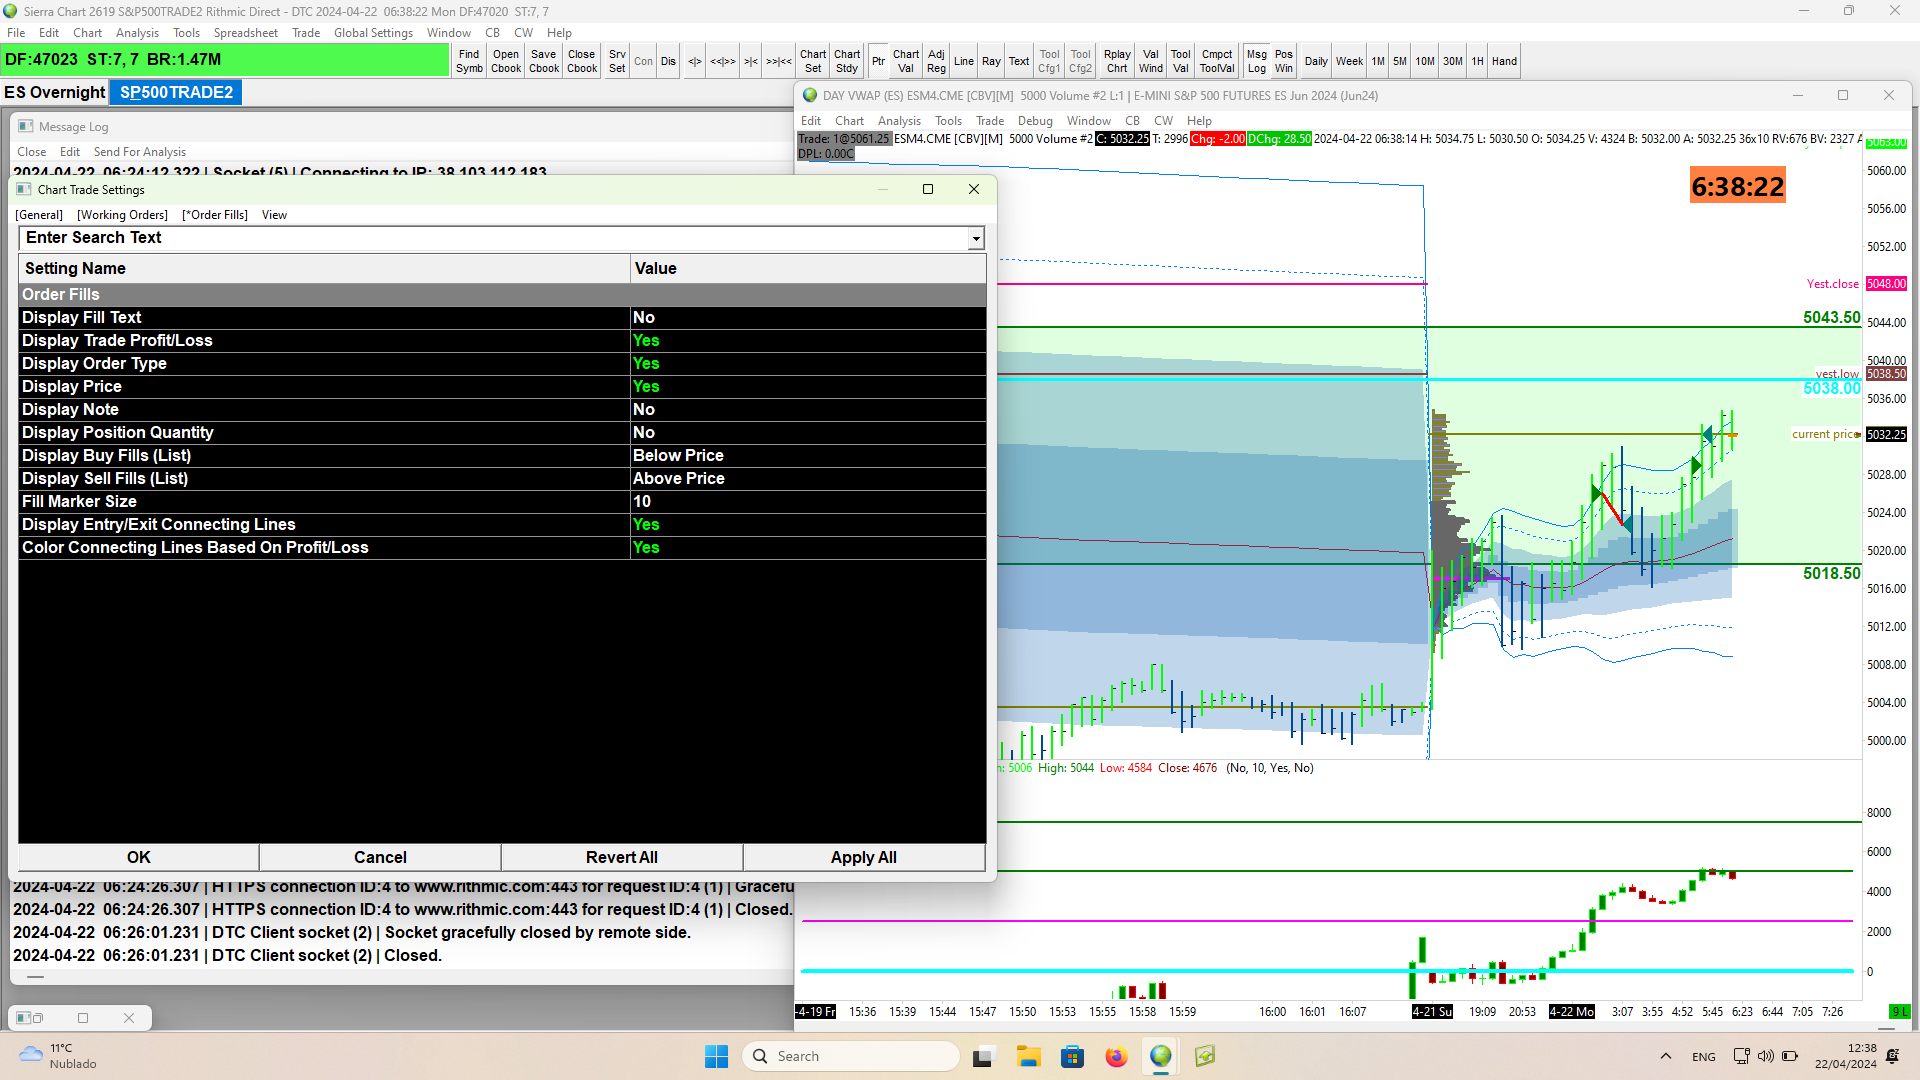Viewport: 1920px width, 1080px height.
Task: Open the Enter Search Text dropdown arrow
Action: [975, 239]
